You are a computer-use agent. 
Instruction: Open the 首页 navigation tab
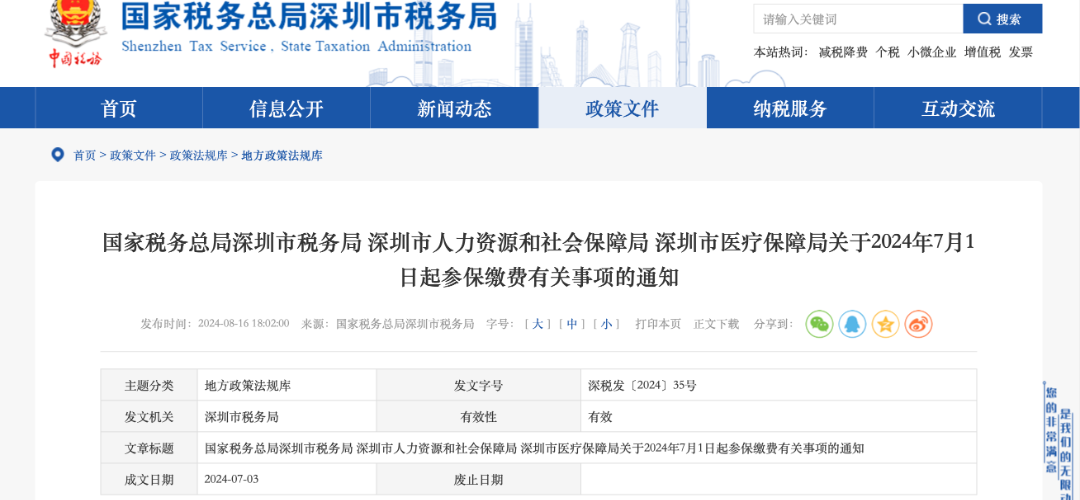coord(118,108)
